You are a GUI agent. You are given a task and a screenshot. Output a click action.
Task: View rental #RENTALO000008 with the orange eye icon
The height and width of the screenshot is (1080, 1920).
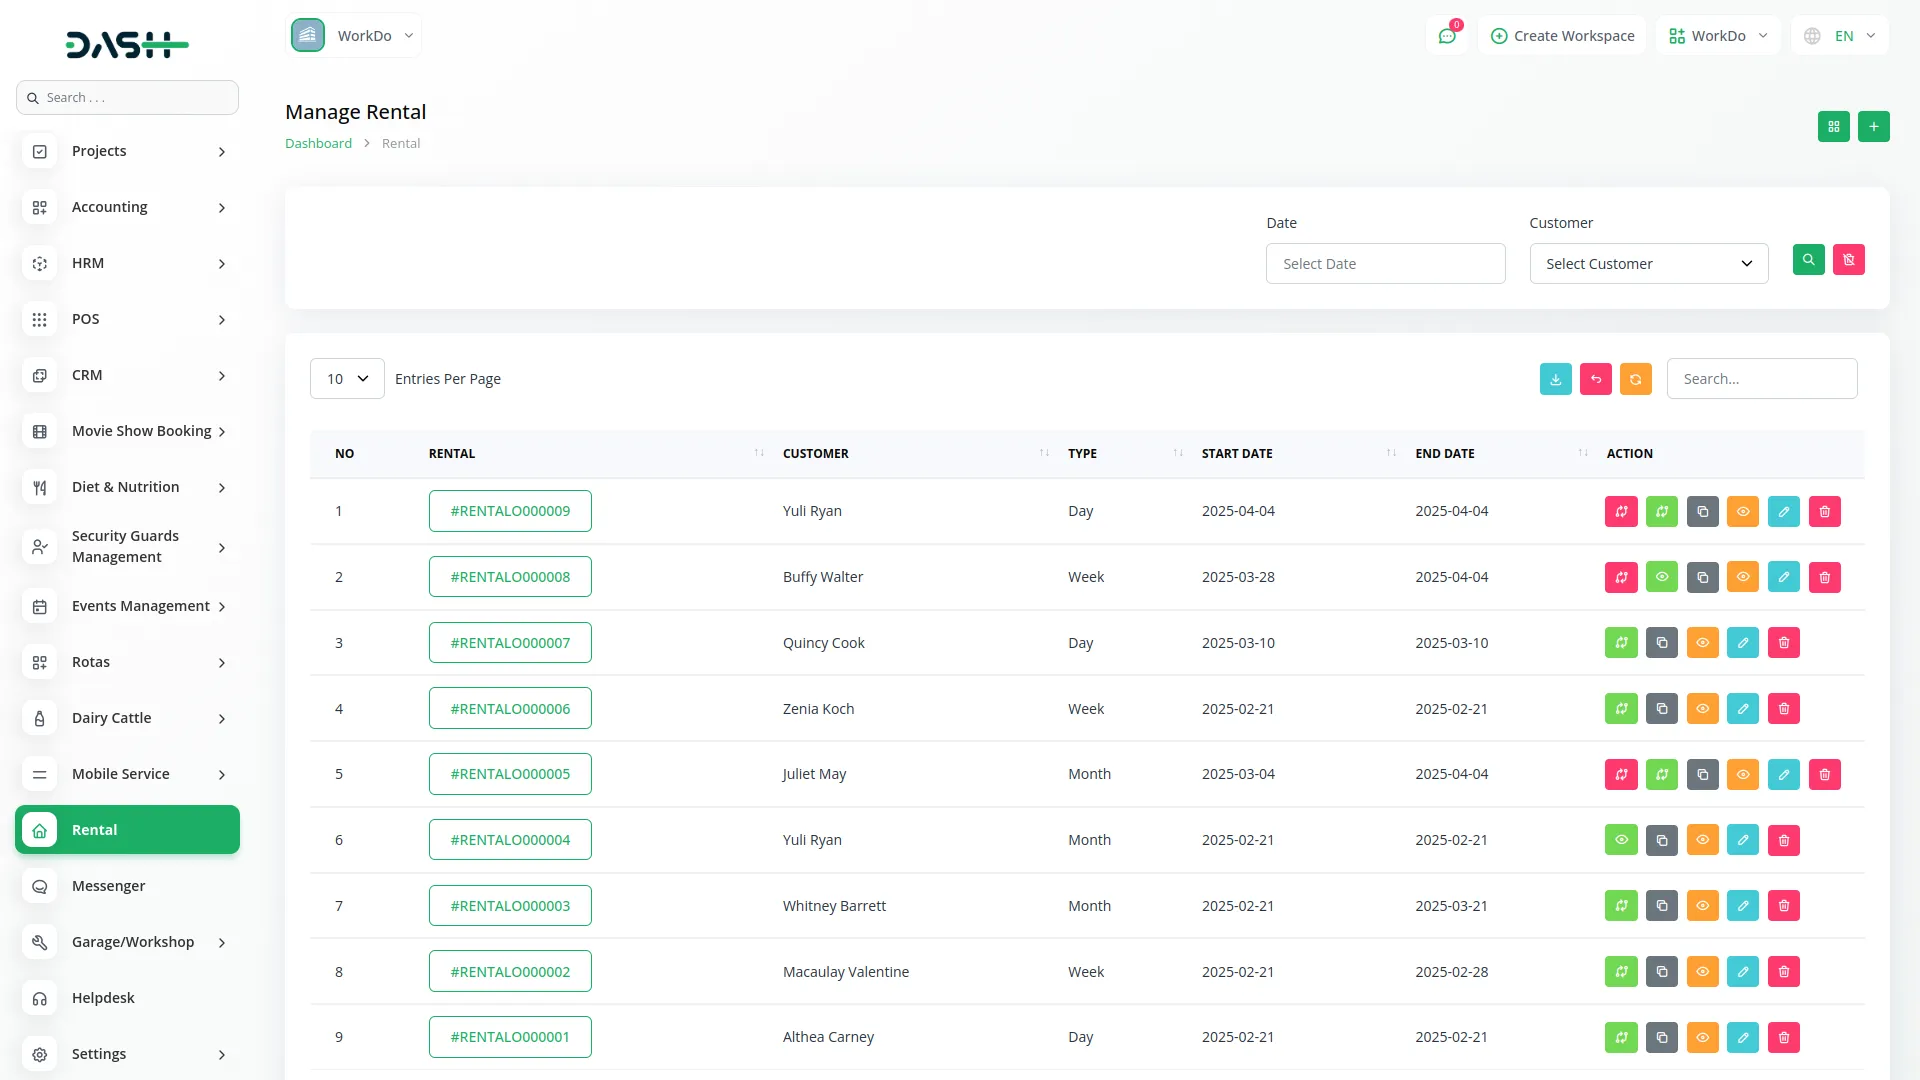(1743, 577)
